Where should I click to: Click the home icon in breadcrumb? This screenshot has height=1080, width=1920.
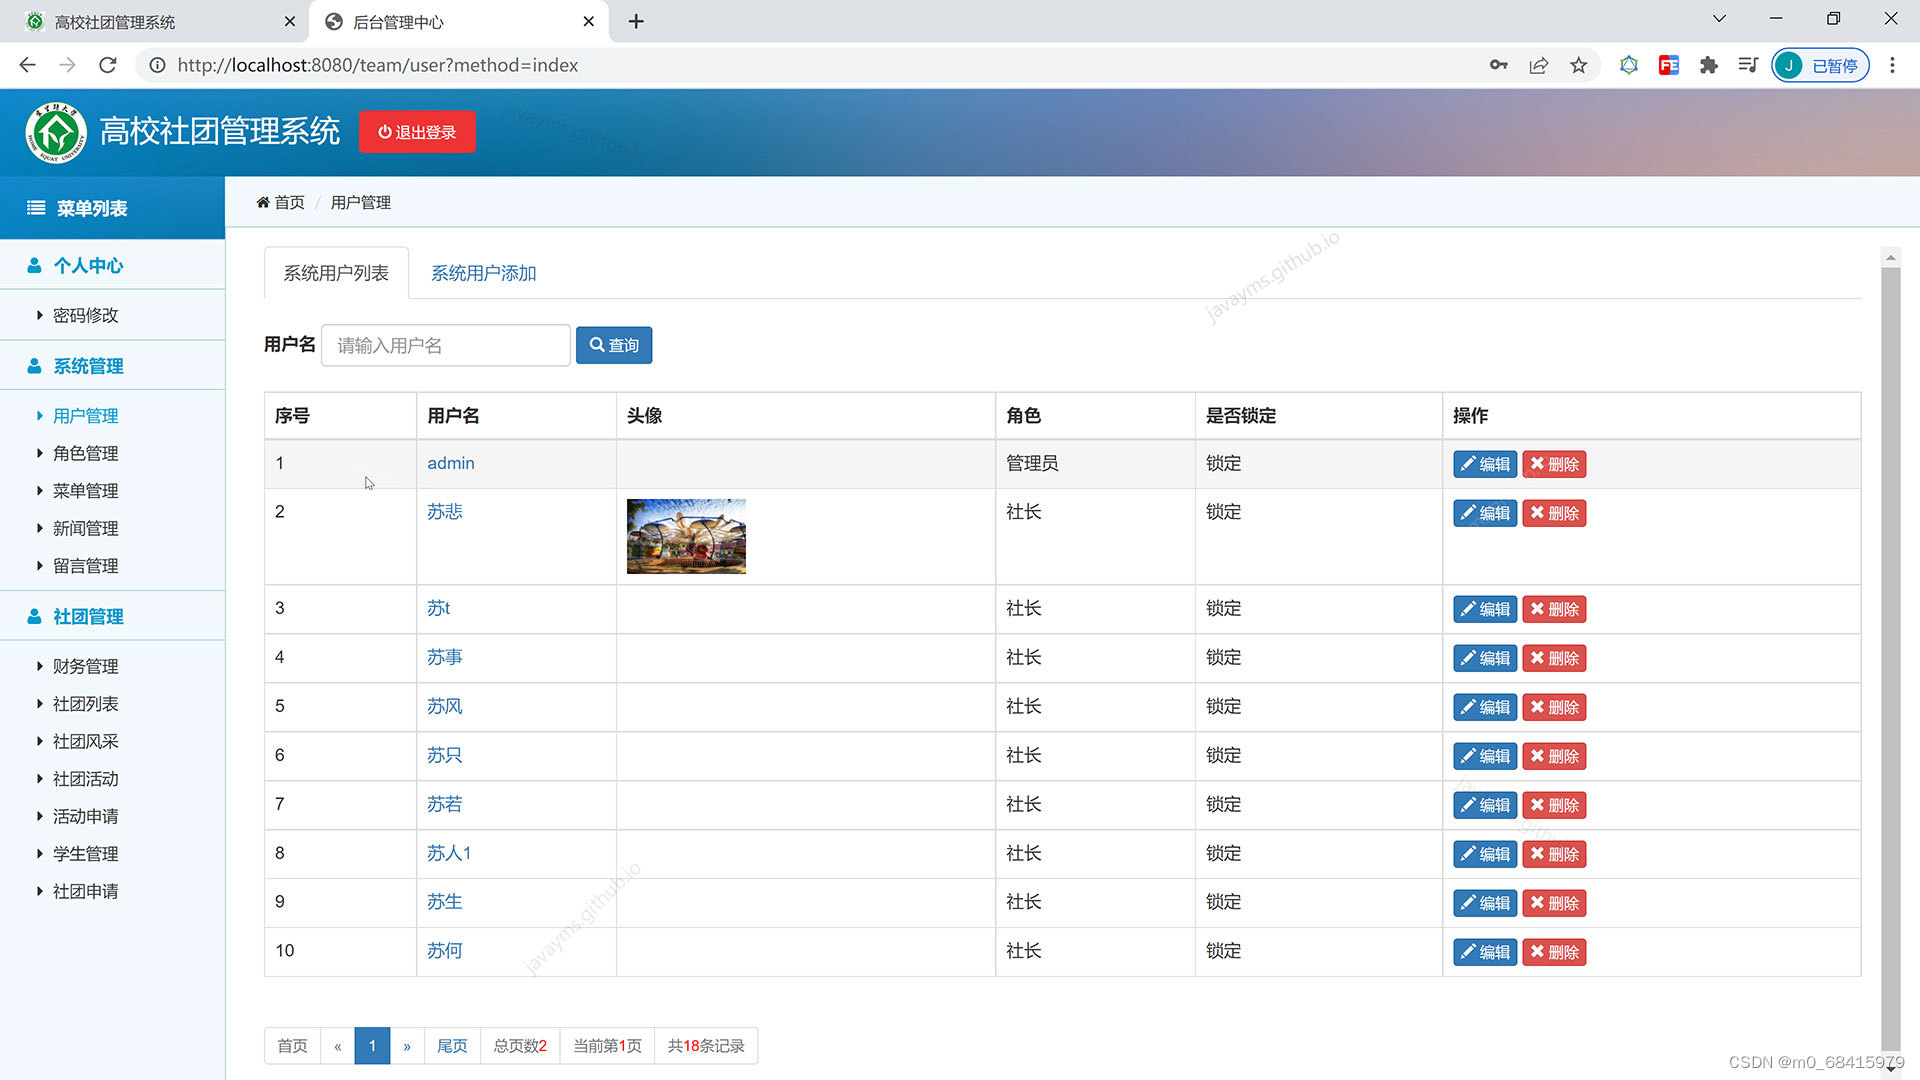pyautogui.click(x=263, y=202)
